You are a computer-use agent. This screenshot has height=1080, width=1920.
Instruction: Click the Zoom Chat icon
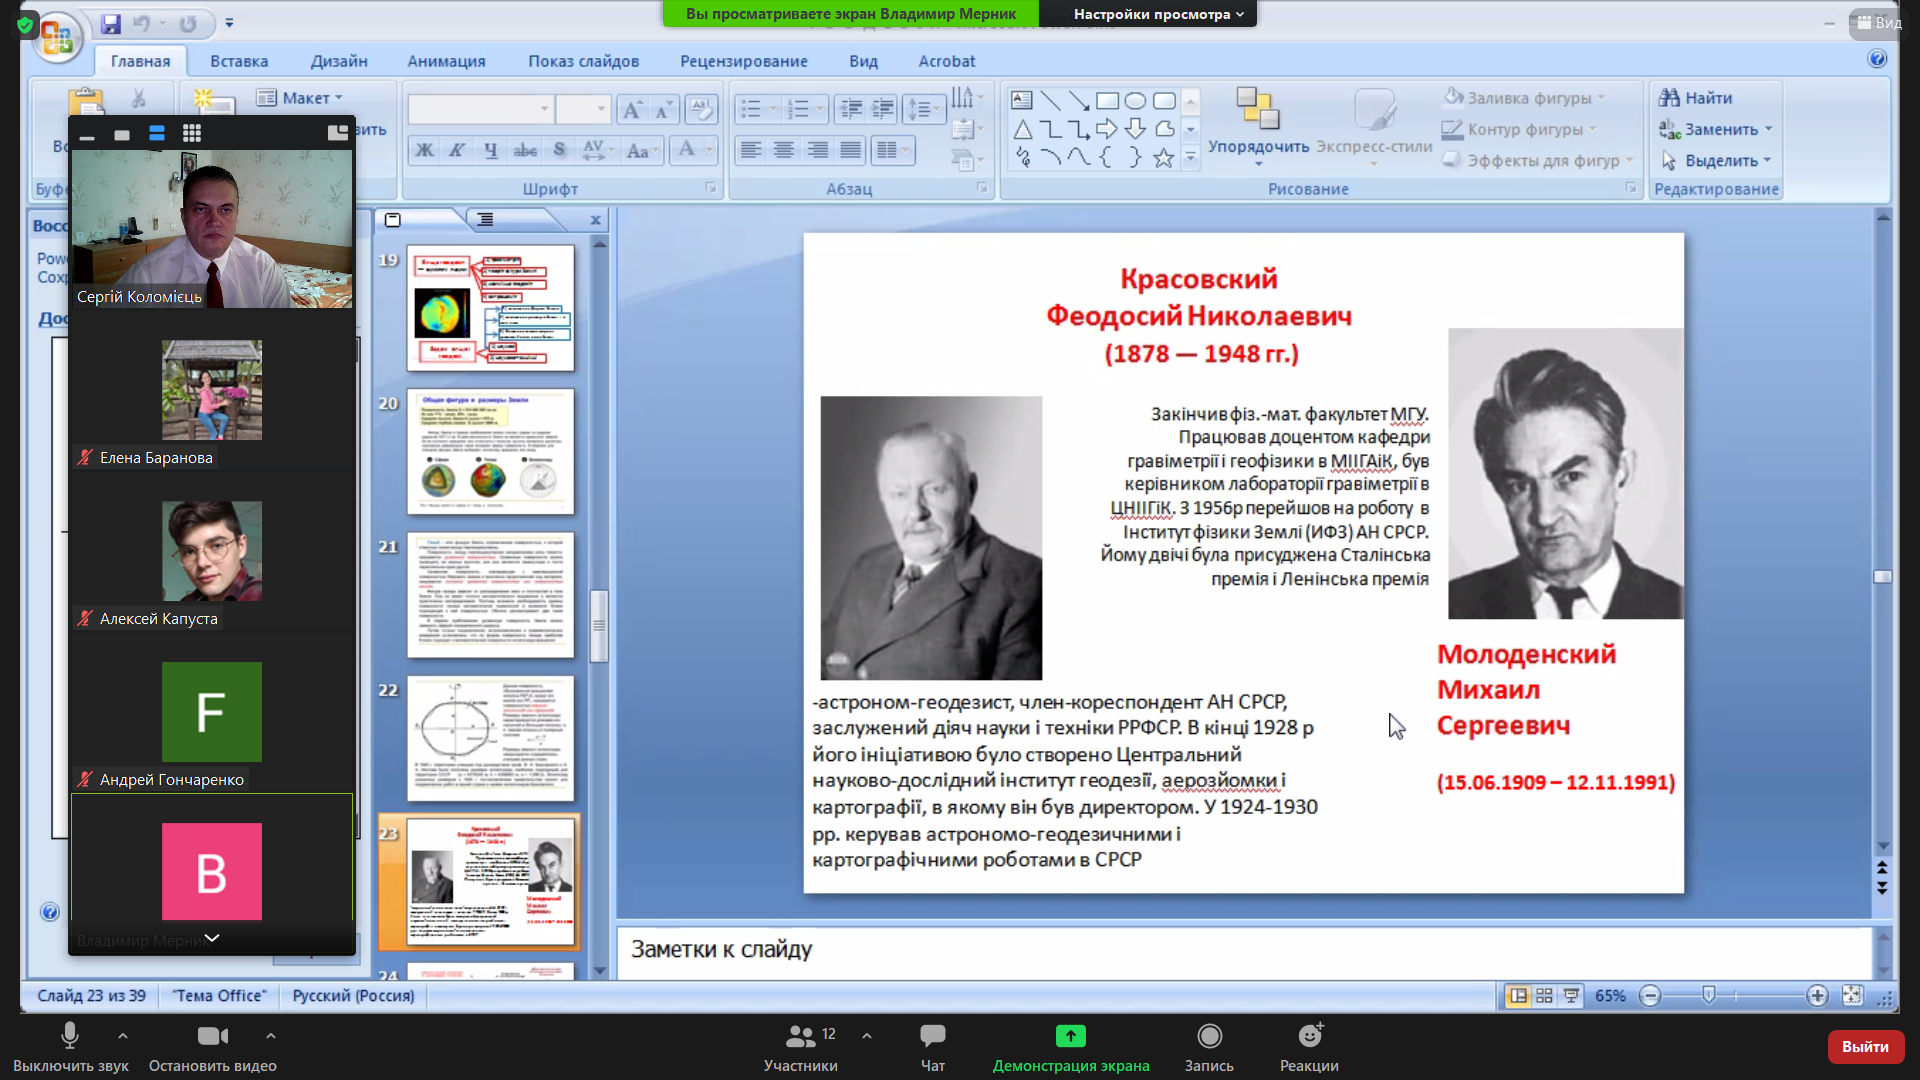(932, 1036)
